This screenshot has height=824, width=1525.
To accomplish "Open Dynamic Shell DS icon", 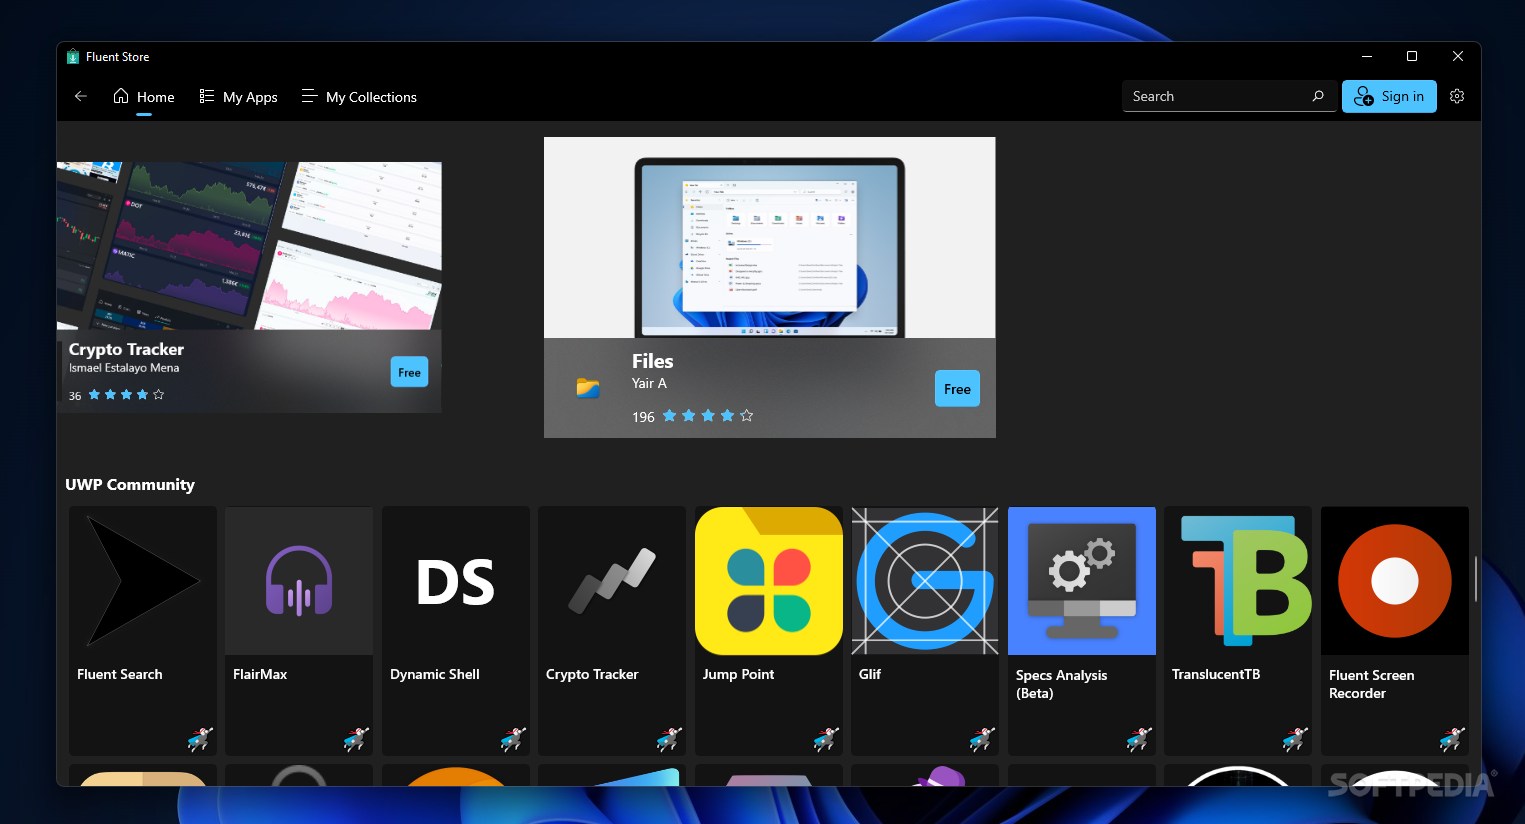I will point(456,581).
